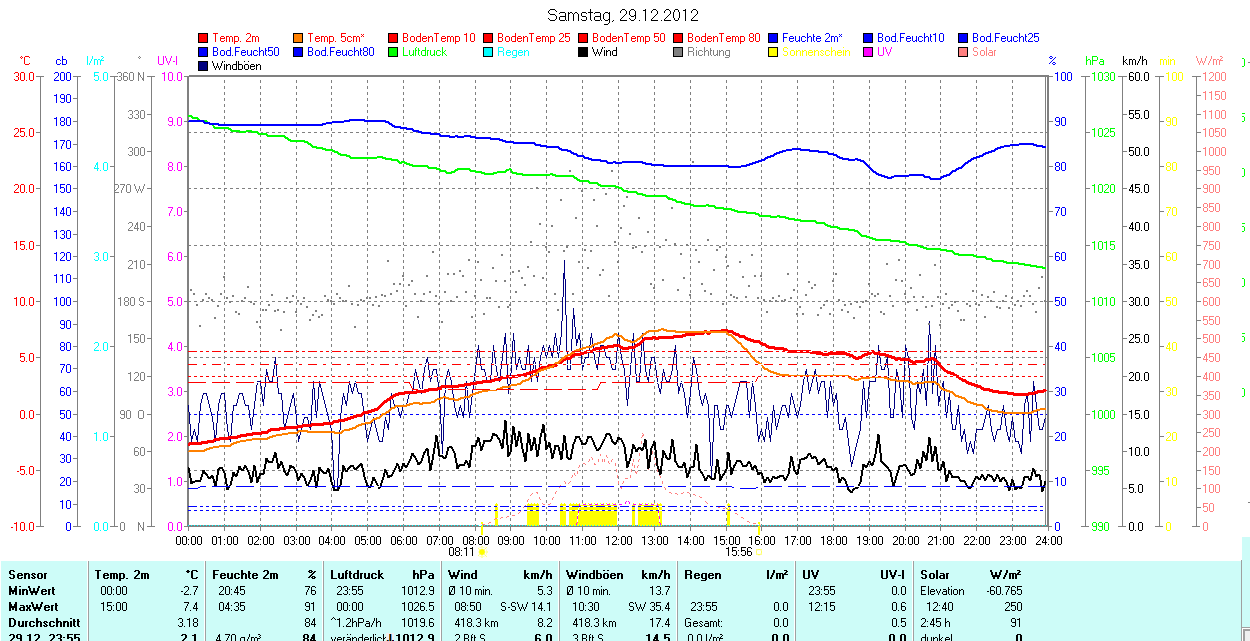Click the orange Temp. 5cm legend square

[299, 38]
